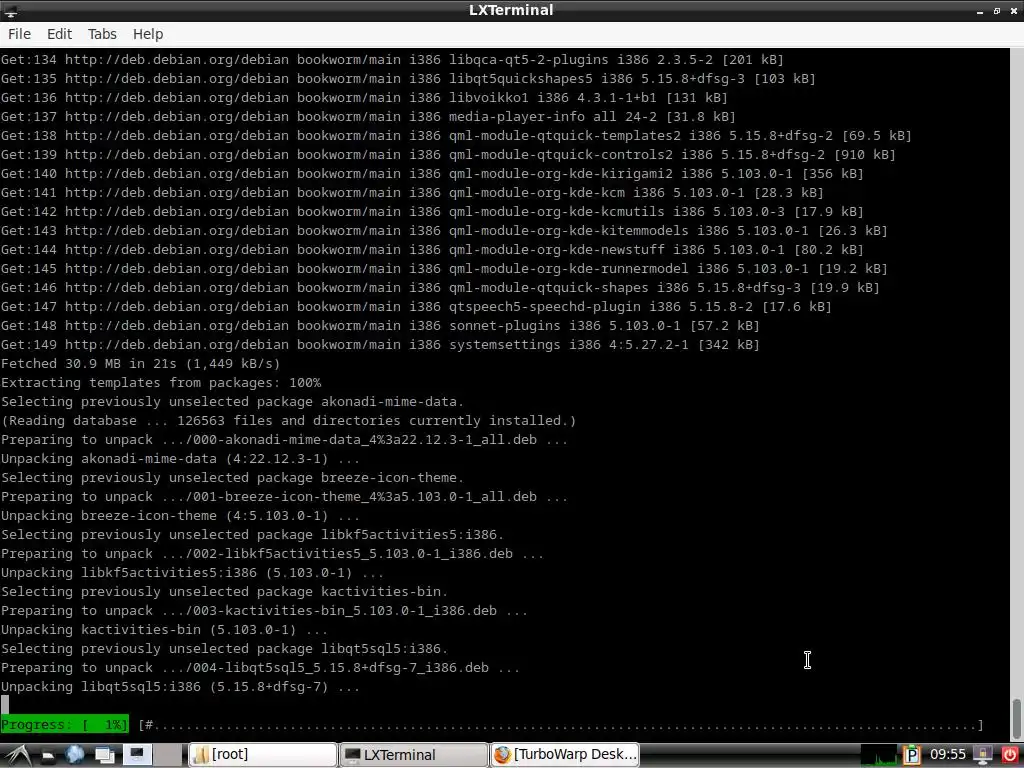Click the 'Unpacking breeze-icon-theme' line
Viewport: 1024px width, 768px height.
point(180,516)
